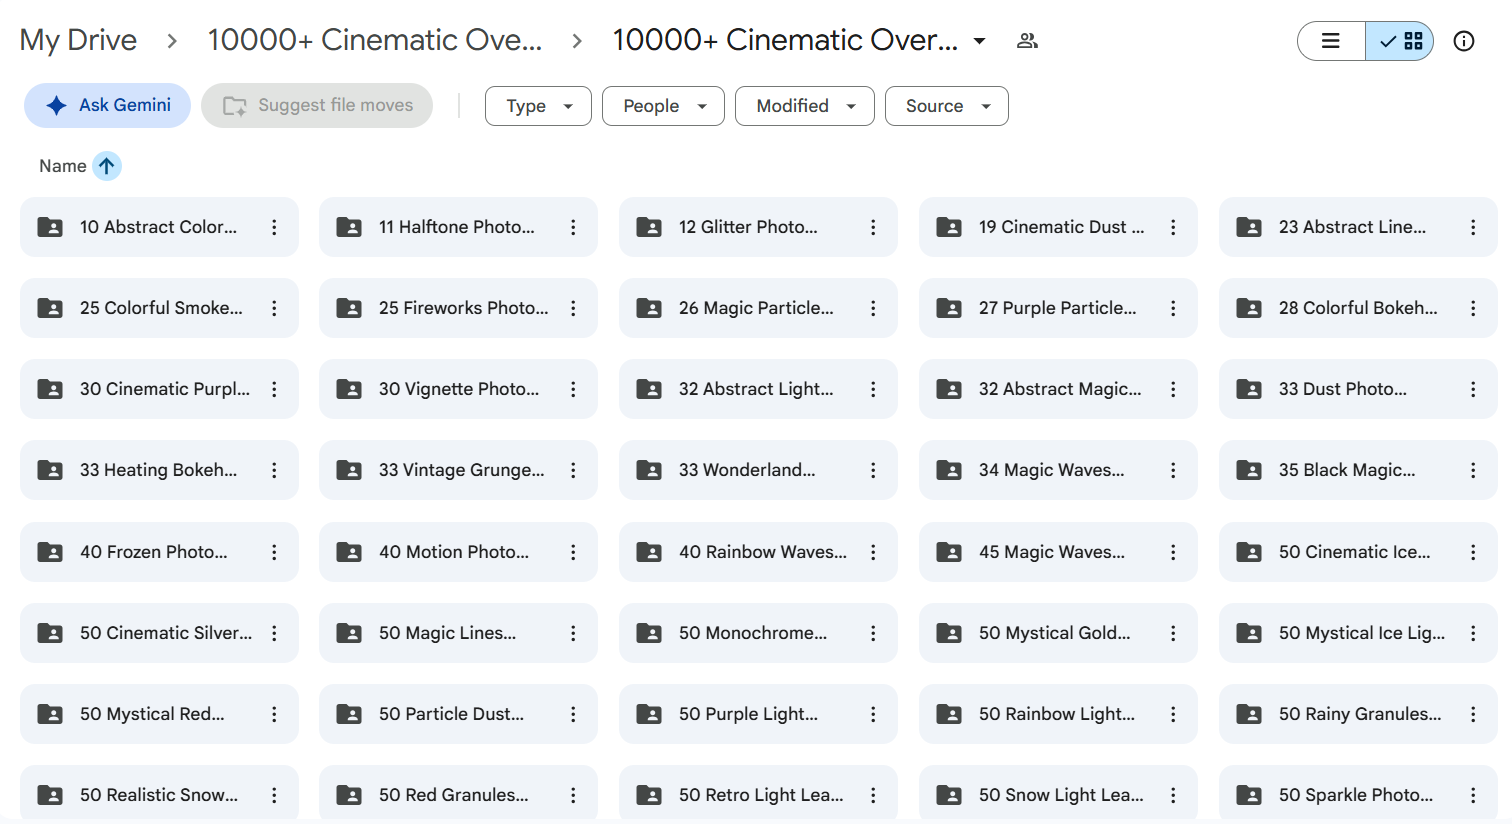Image resolution: width=1512 pixels, height=824 pixels.
Task: Click the shared people icon beside folder title
Action: pyautogui.click(x=1027, y=41)
